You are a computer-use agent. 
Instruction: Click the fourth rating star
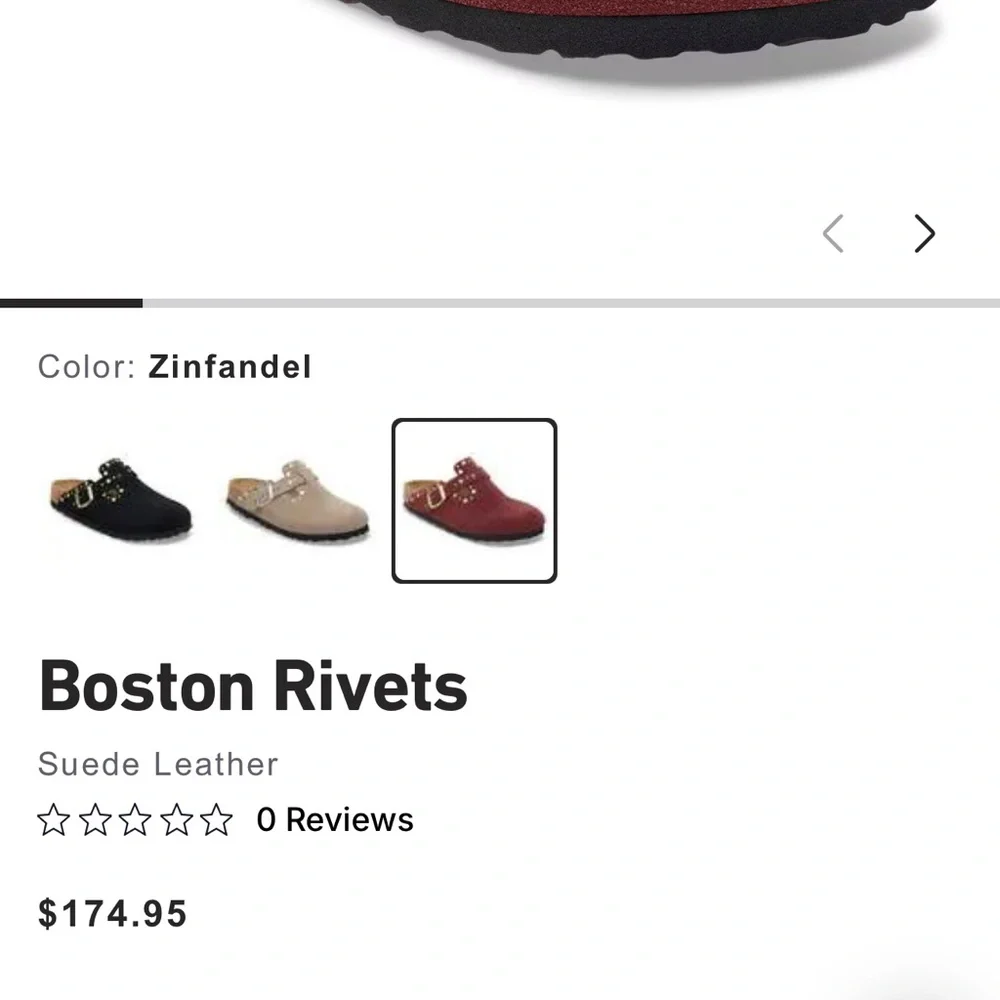click(177, 820)
